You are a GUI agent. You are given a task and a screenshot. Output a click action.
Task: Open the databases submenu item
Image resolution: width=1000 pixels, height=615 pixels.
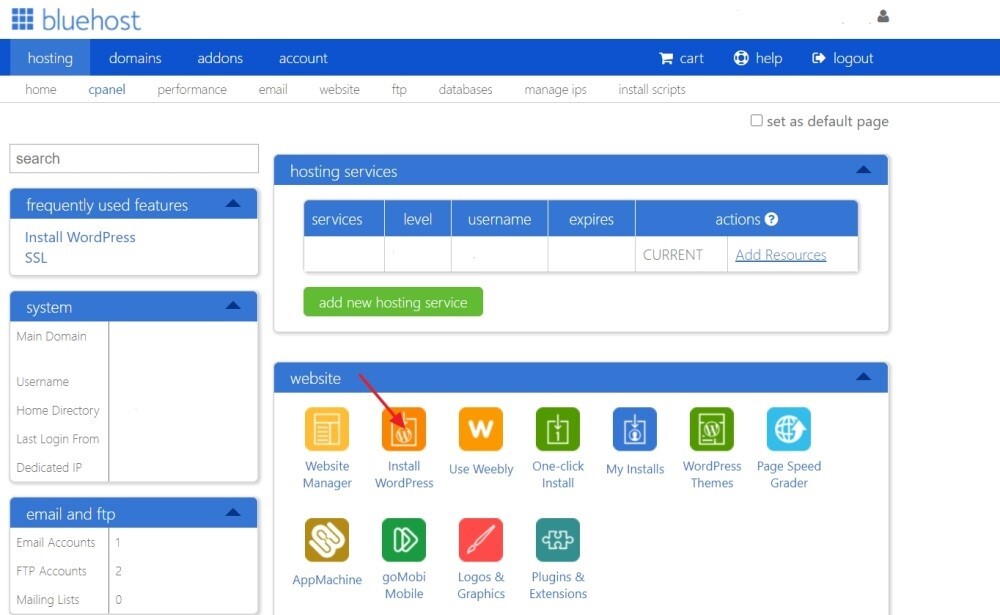(x=465, y=90)
